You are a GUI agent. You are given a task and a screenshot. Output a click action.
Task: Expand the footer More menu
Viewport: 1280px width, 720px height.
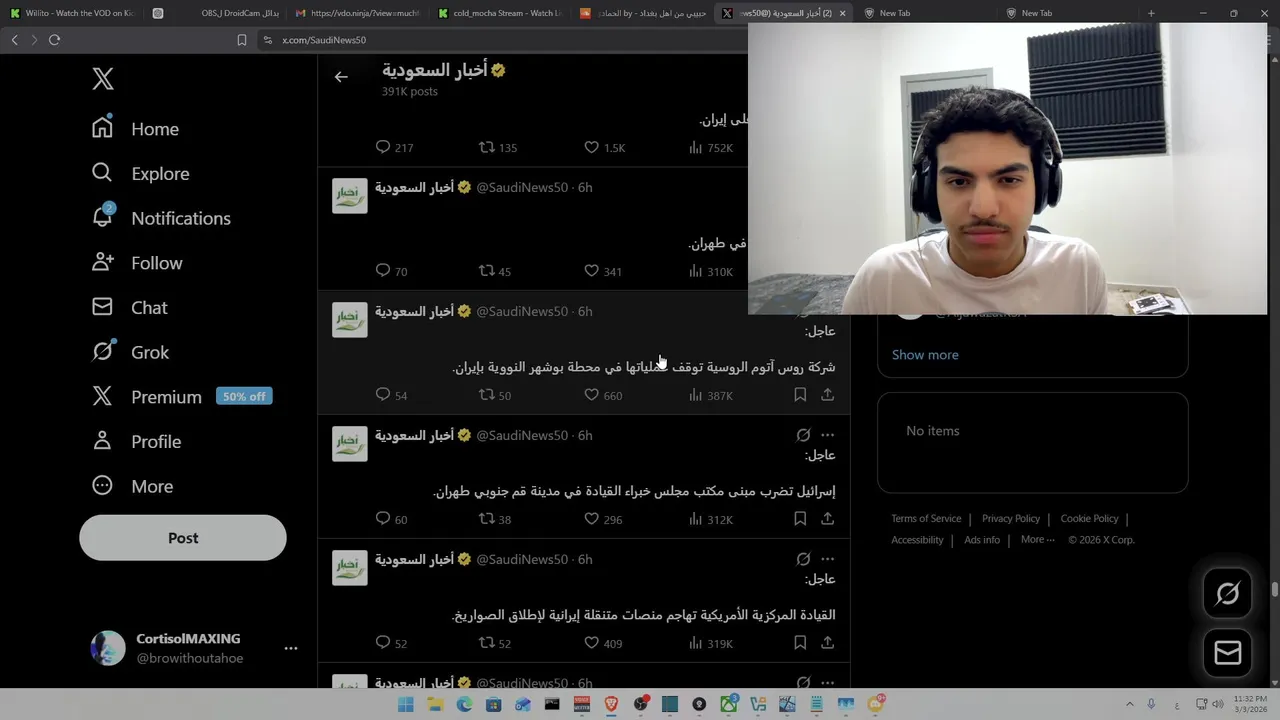pos(1037,540)
